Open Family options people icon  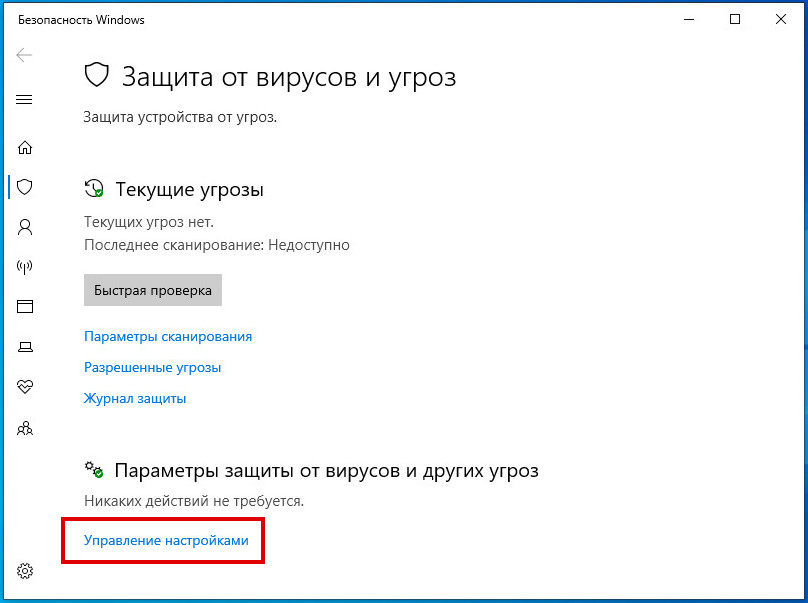25,428
